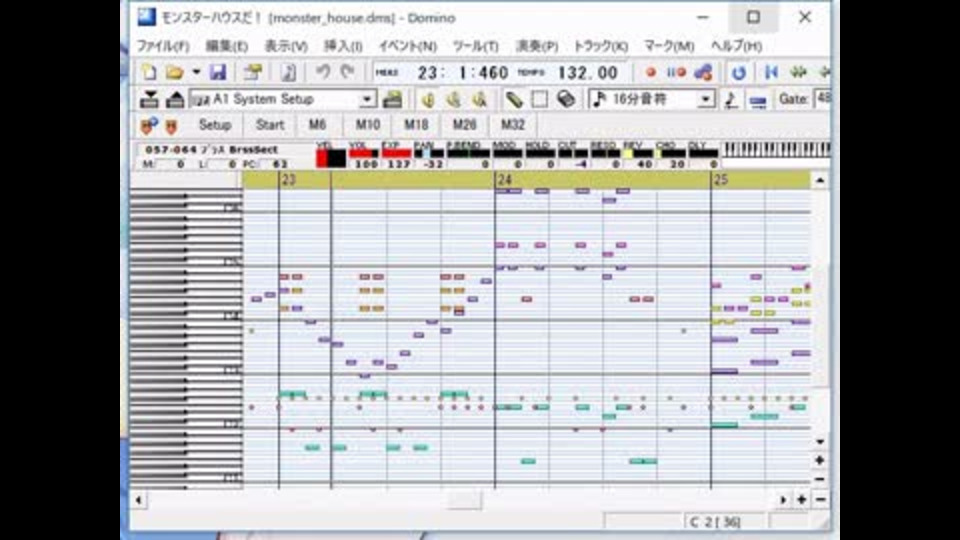Click the '057-064 ブラス BrssSect' instrument text
Image resolution: width=960 pixels, height=540 pixels.
click(x=212, y=149)
